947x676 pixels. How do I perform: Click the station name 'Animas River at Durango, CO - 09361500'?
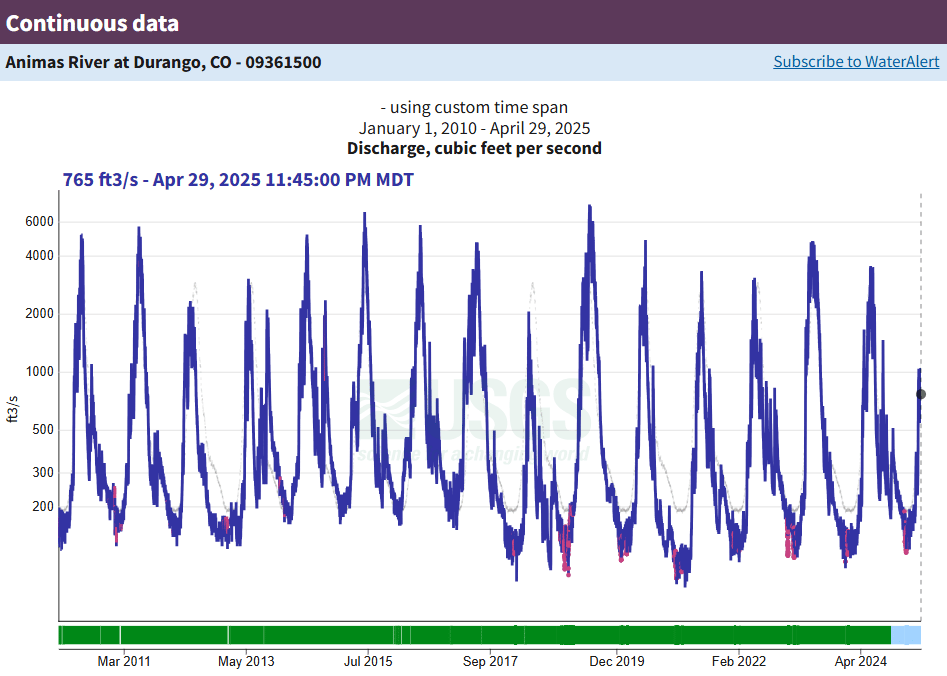[163, 62]
